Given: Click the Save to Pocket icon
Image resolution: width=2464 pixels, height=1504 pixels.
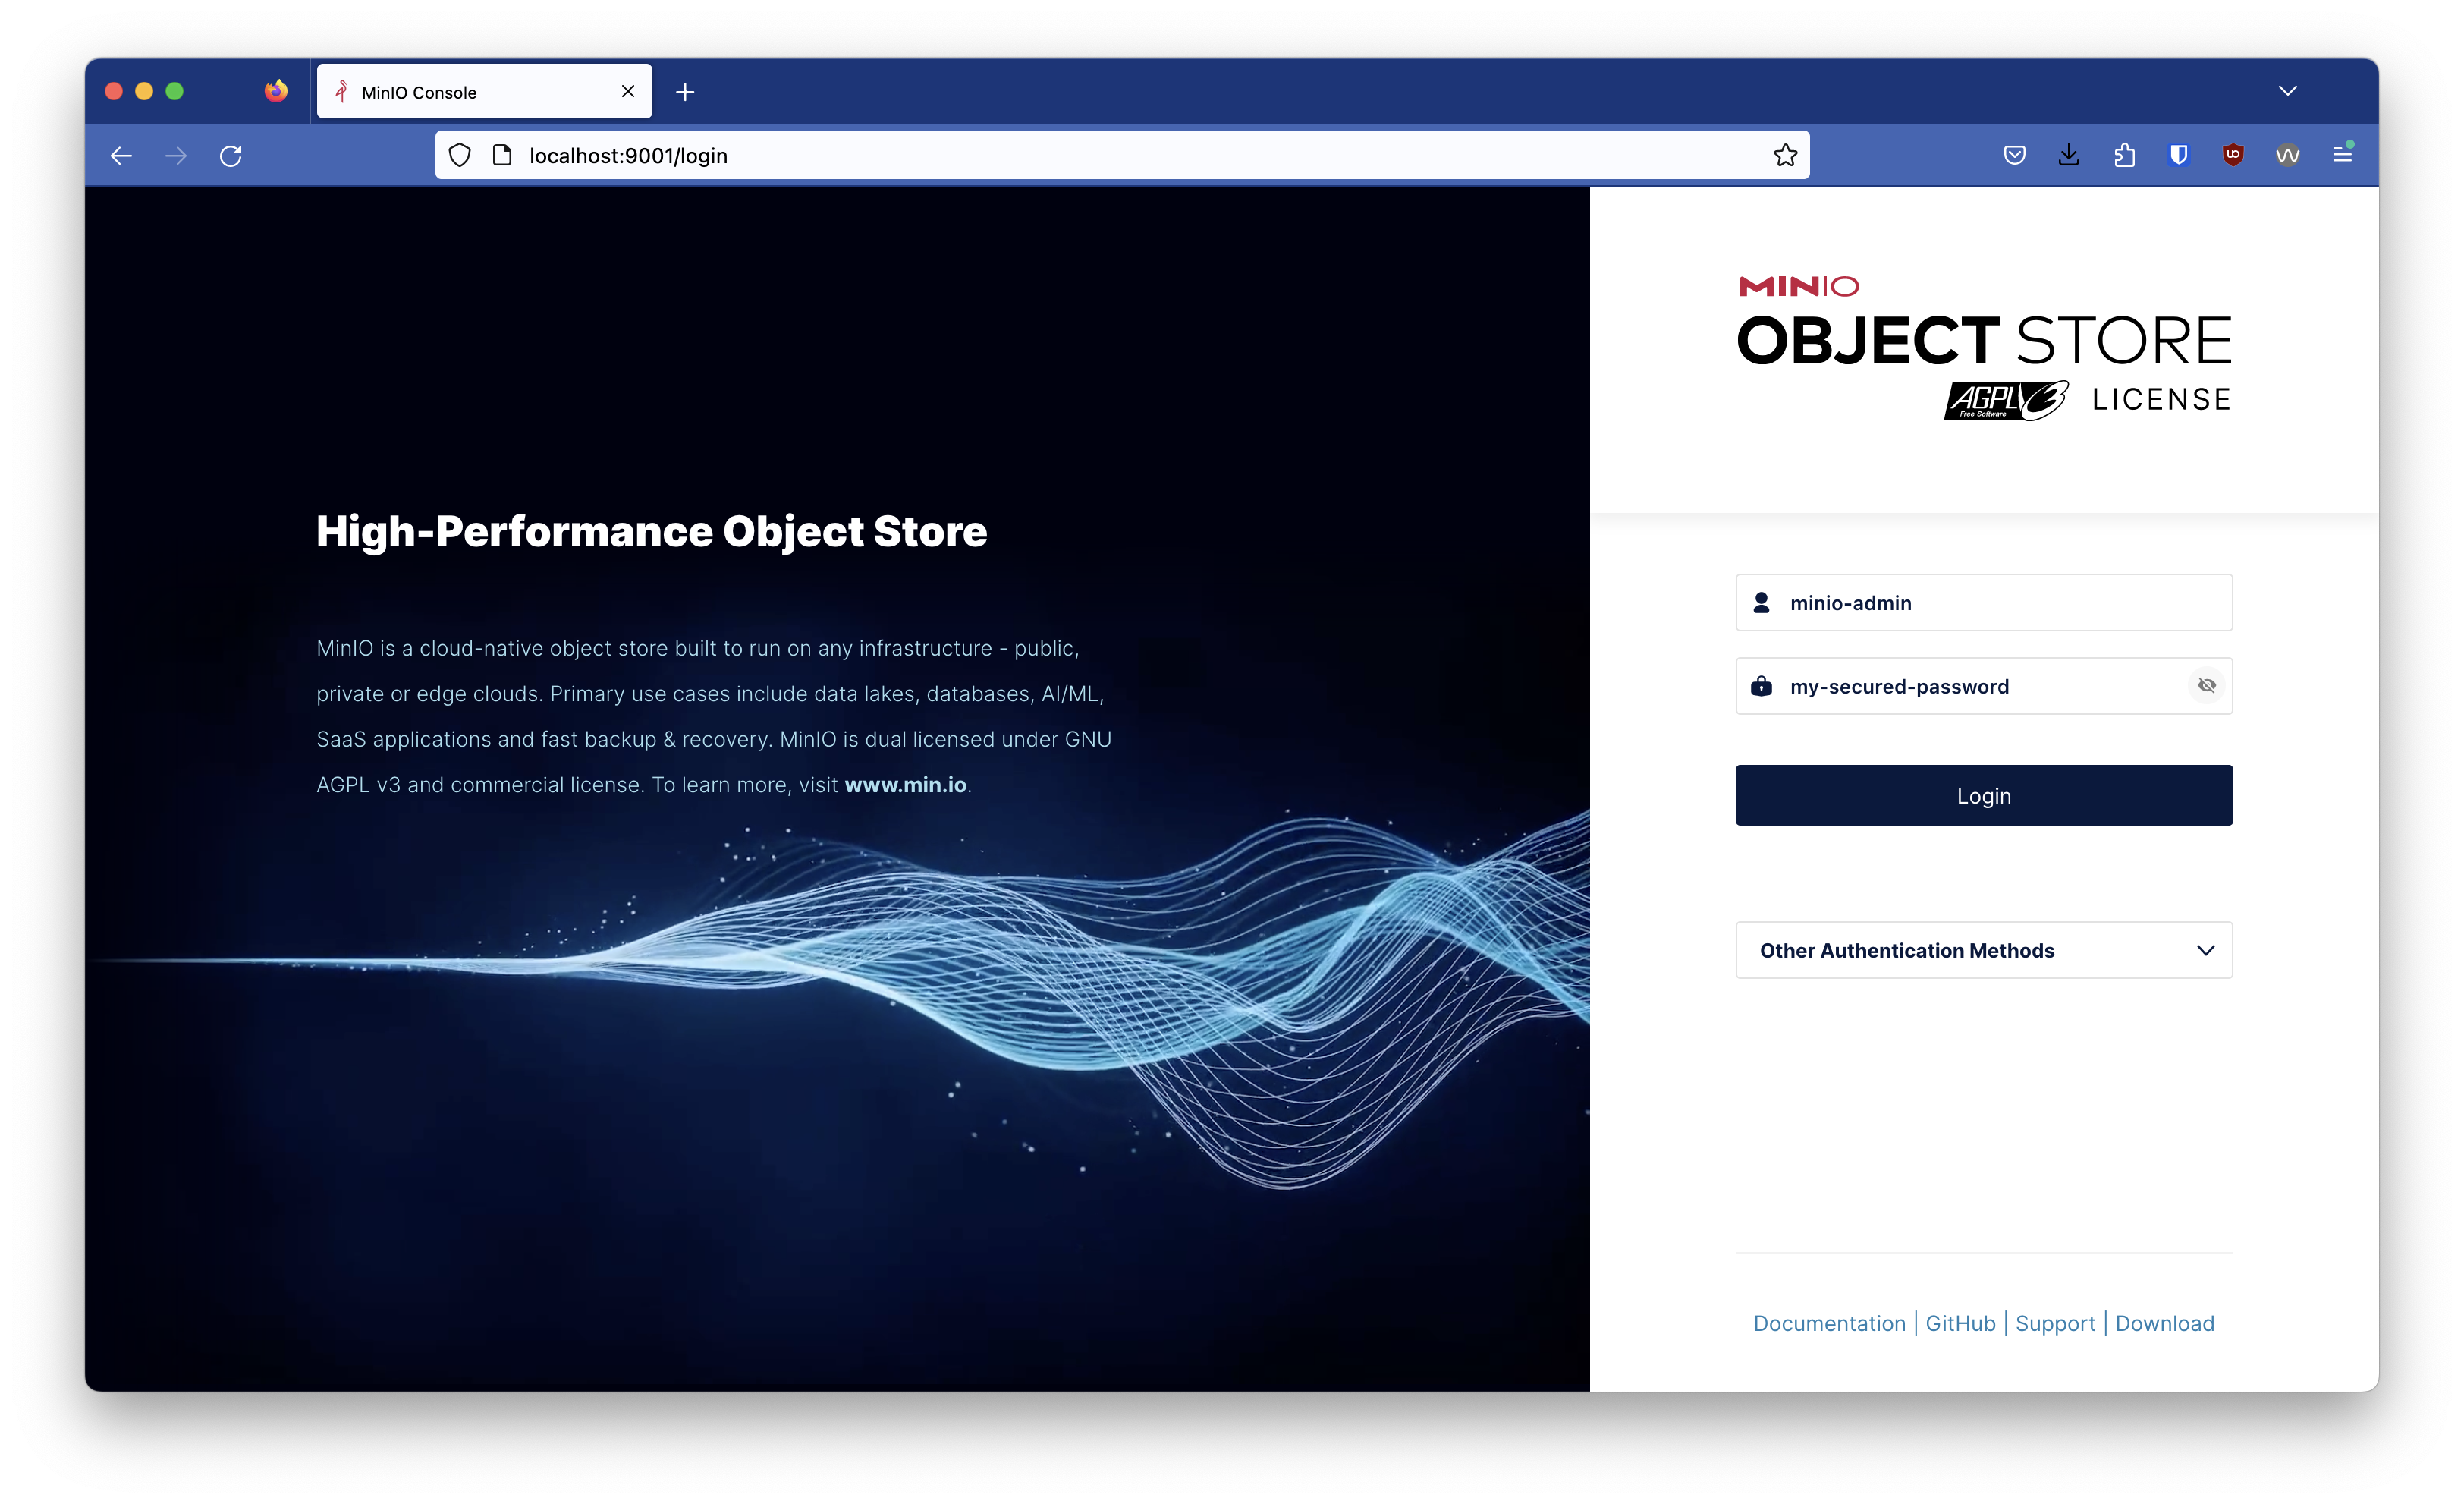Looking at the screenshot, I should coord(2014,155).
